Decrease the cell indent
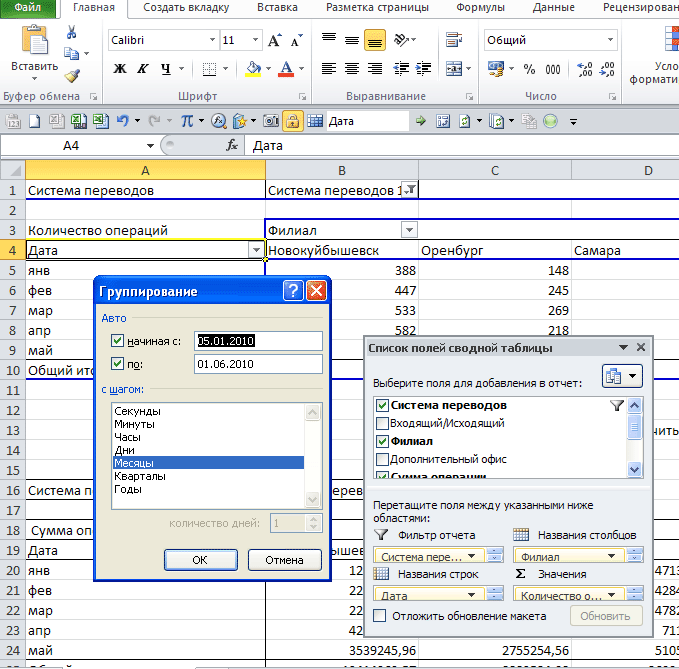Viewport: 679px width, 669px height. click(401, 68)
